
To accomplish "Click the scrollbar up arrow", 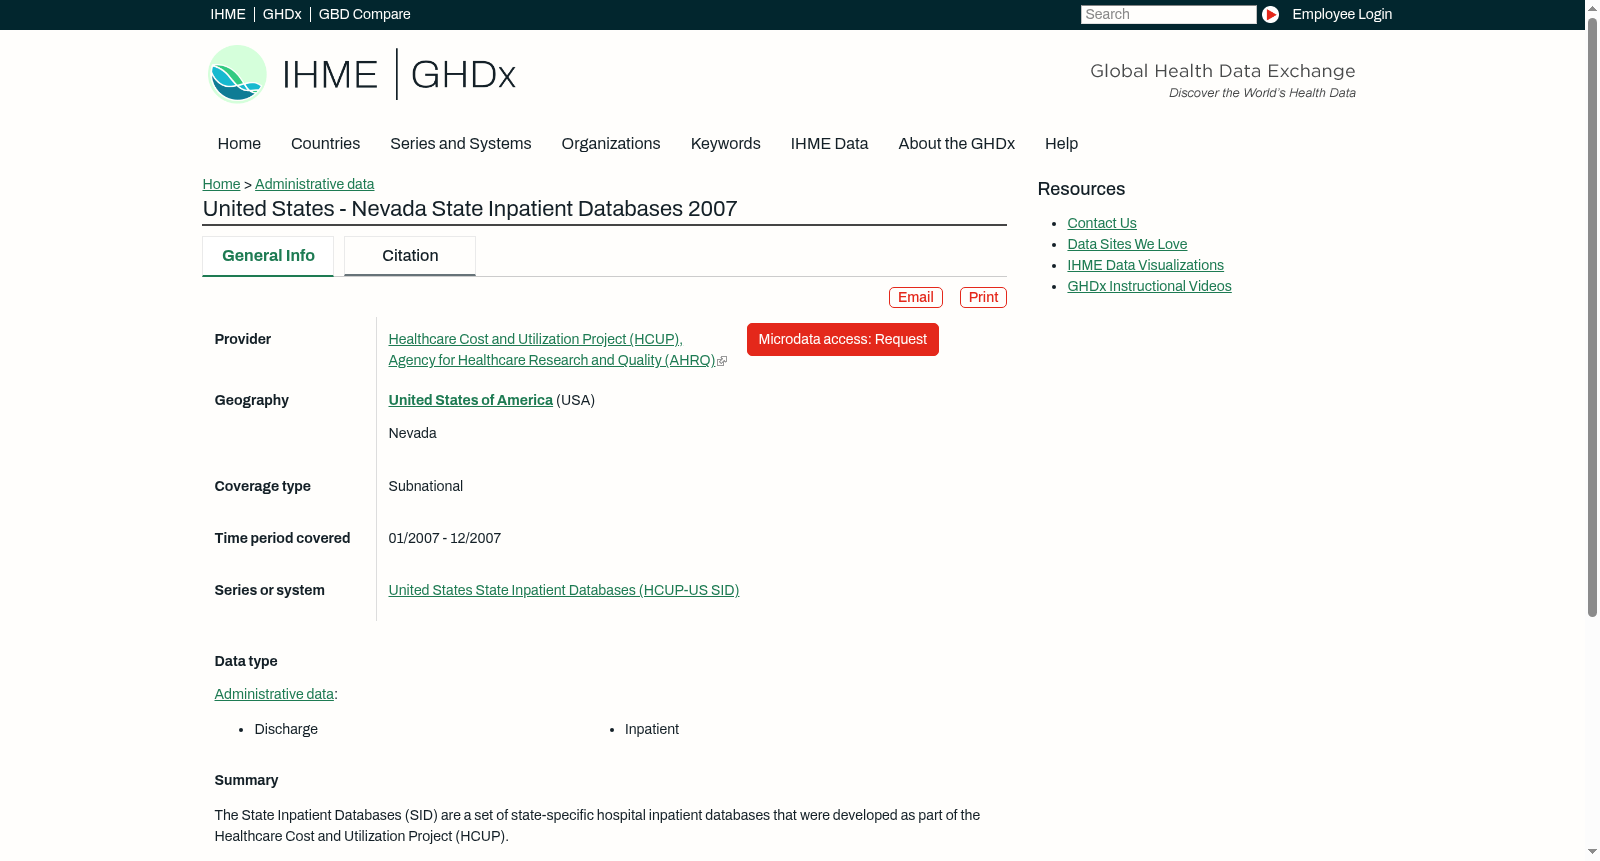I will 1592,7.
